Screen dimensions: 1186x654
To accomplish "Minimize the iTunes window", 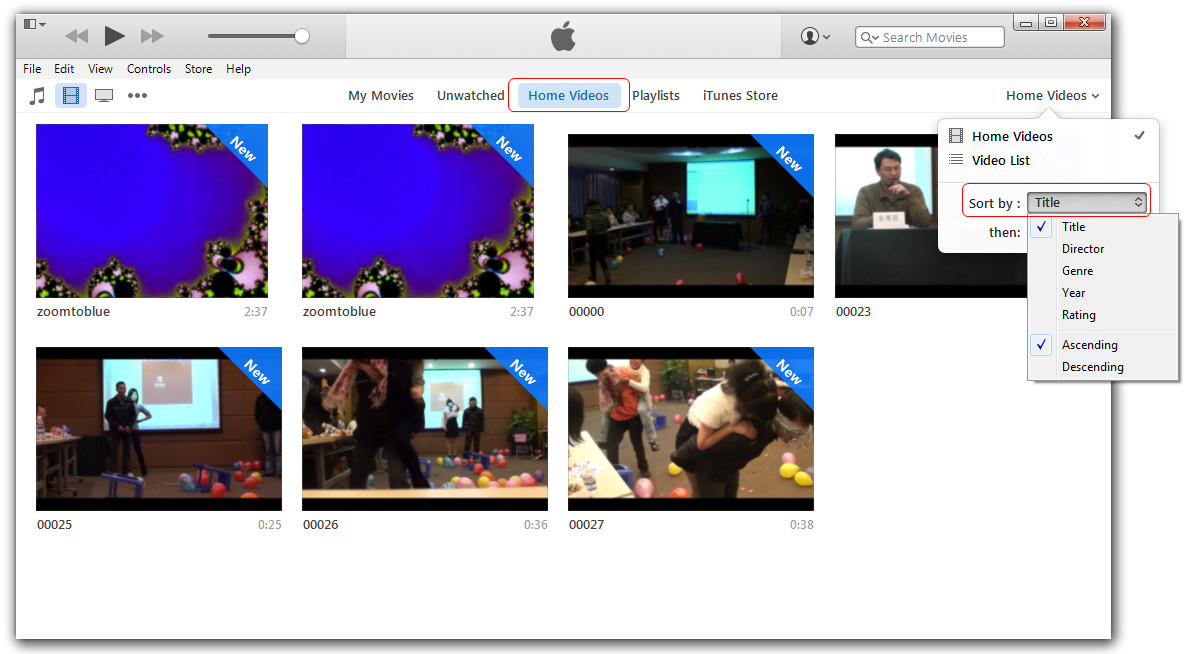I will click(1026, 23).
